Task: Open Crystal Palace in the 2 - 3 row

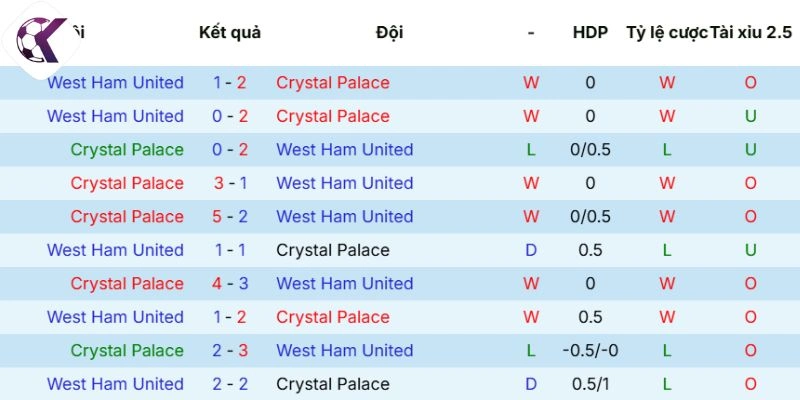Action: (127, 350)
